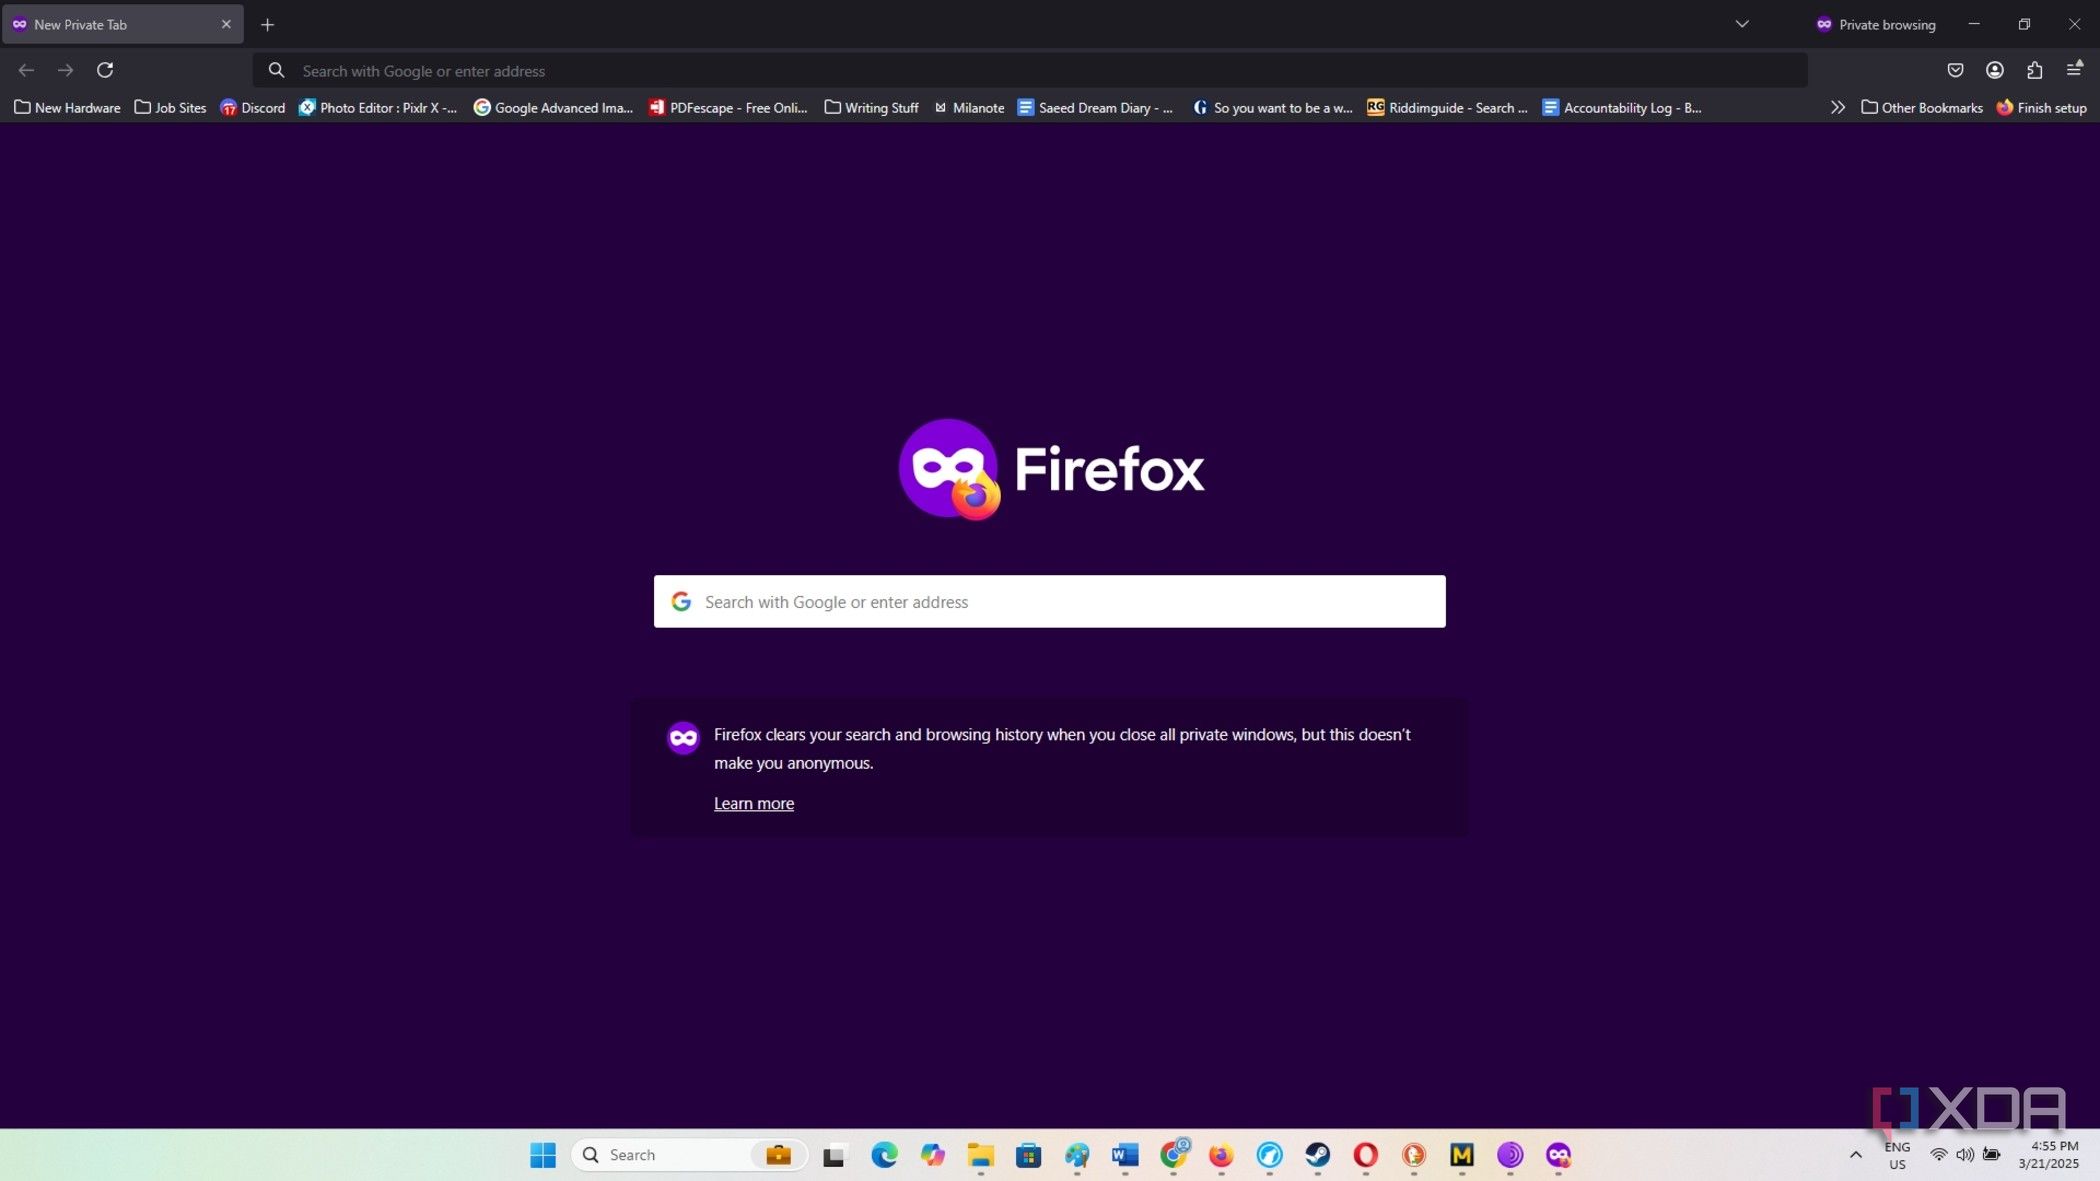Open the Discord bookmark
This screenshot has width=2100, height=1181.
pyautogui.click(x=253, y=107)
